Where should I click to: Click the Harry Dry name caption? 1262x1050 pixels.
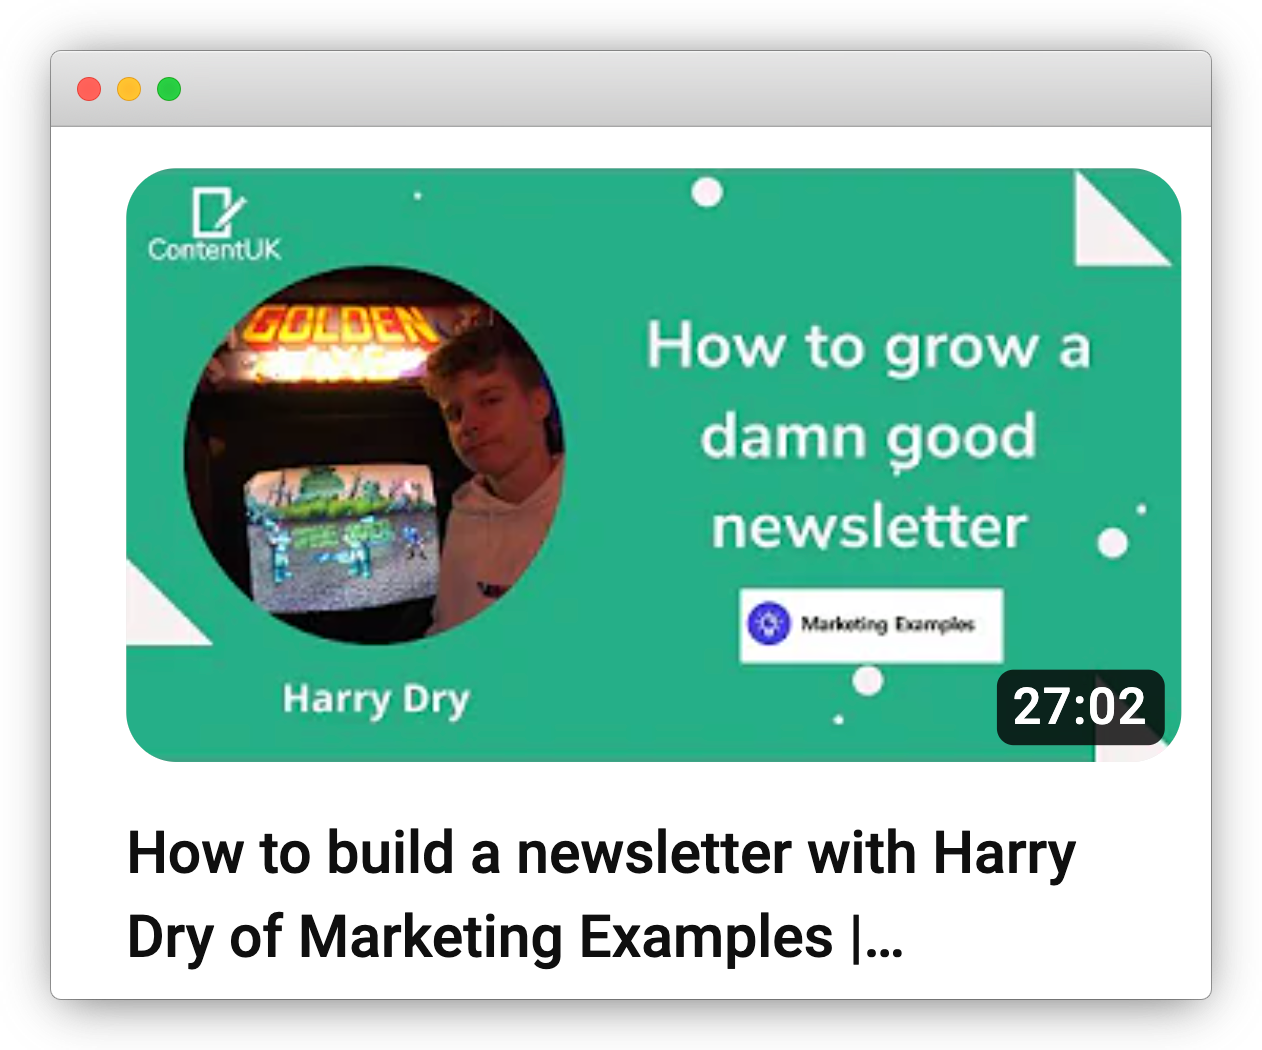(x=376, y=699)
